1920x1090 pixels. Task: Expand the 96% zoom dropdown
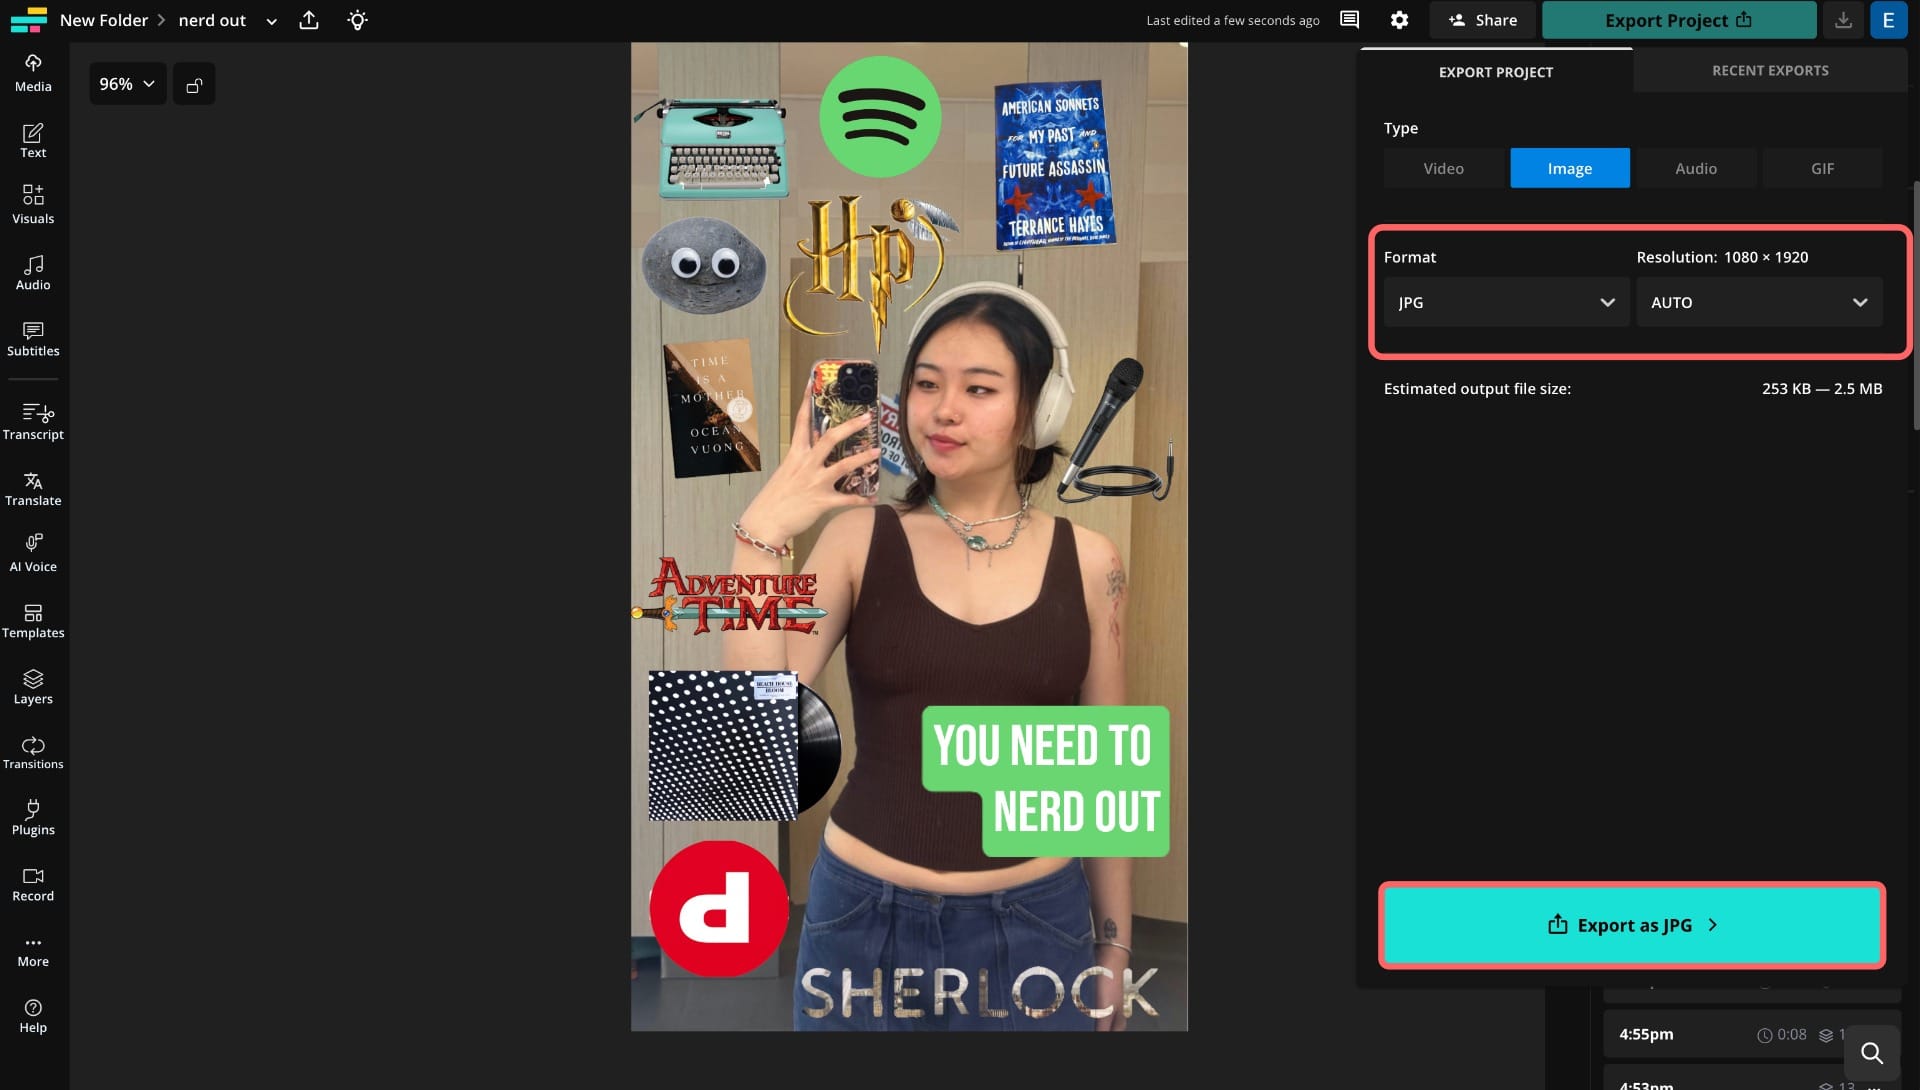pyautogui.click(x=127, y=84)
